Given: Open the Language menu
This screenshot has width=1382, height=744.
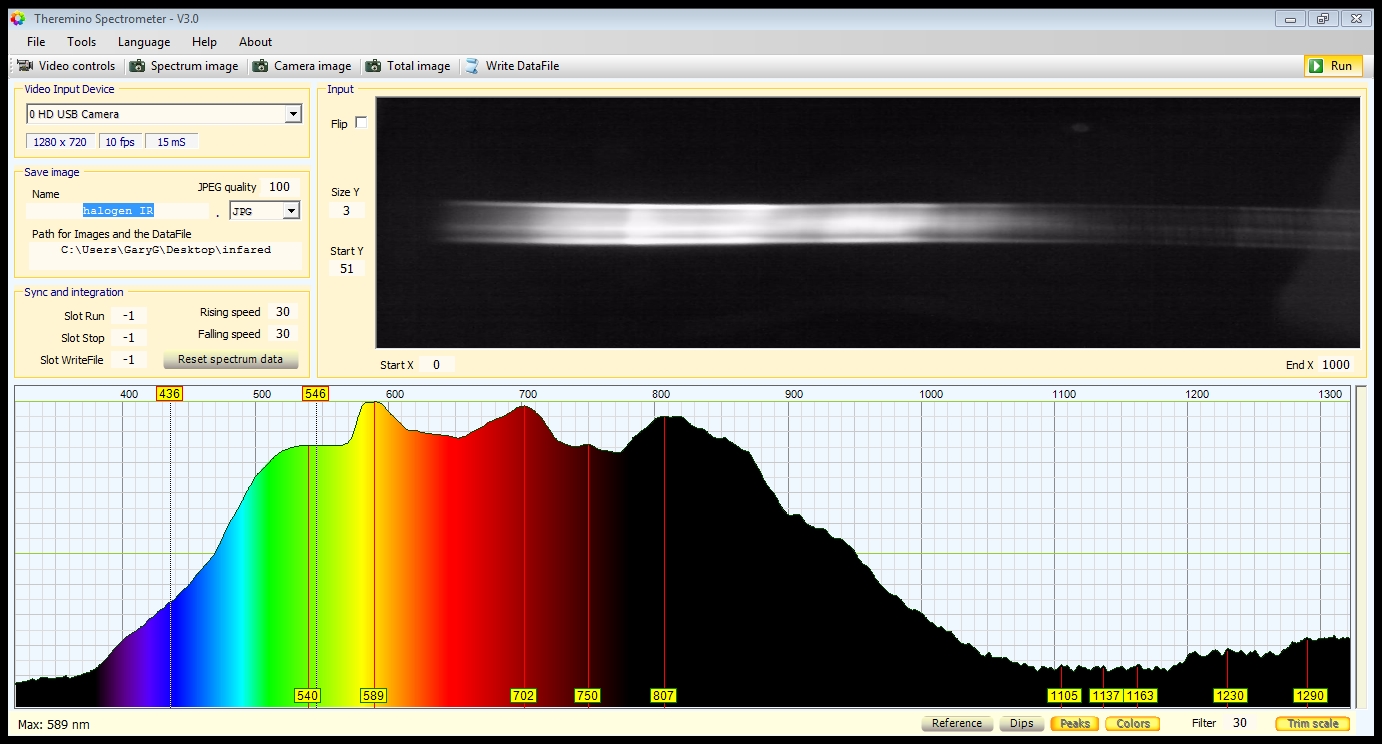Looking at the screenshot, I should (x=144, y=42).
